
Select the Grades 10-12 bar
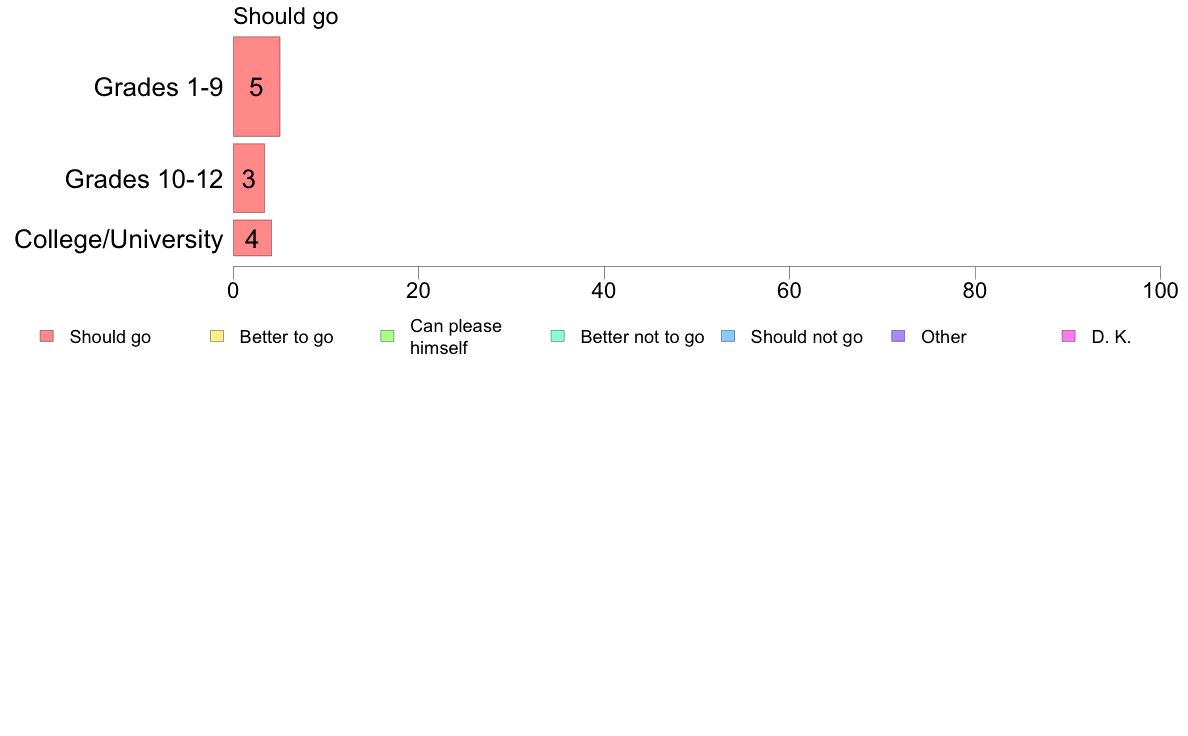click(249, 178)
